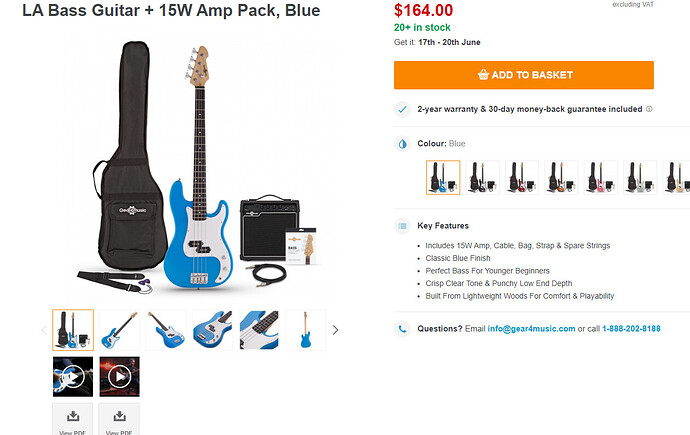Download the second View PDF document
690x435 pixels.
(x=119, y=419)
